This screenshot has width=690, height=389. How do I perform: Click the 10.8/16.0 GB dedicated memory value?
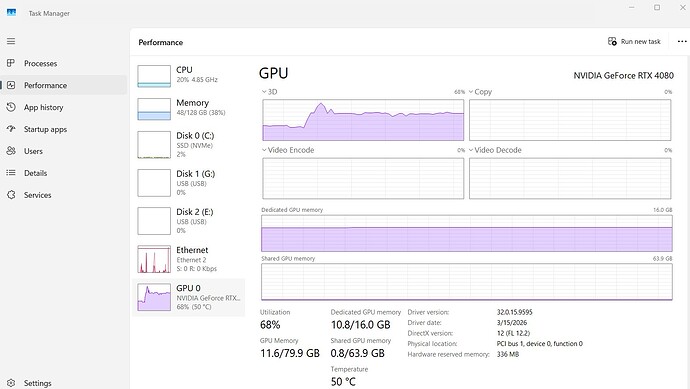click(x=360, y=325)
